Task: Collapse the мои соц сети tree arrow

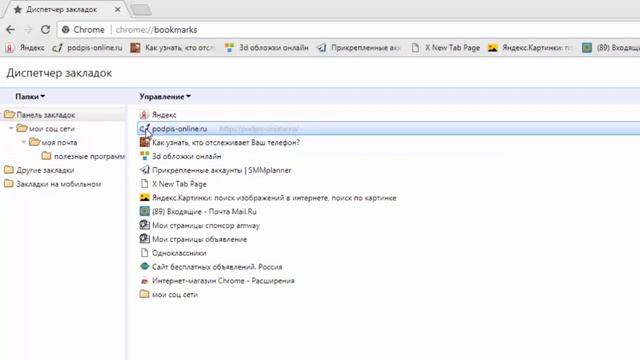Action: click(11, 129)
